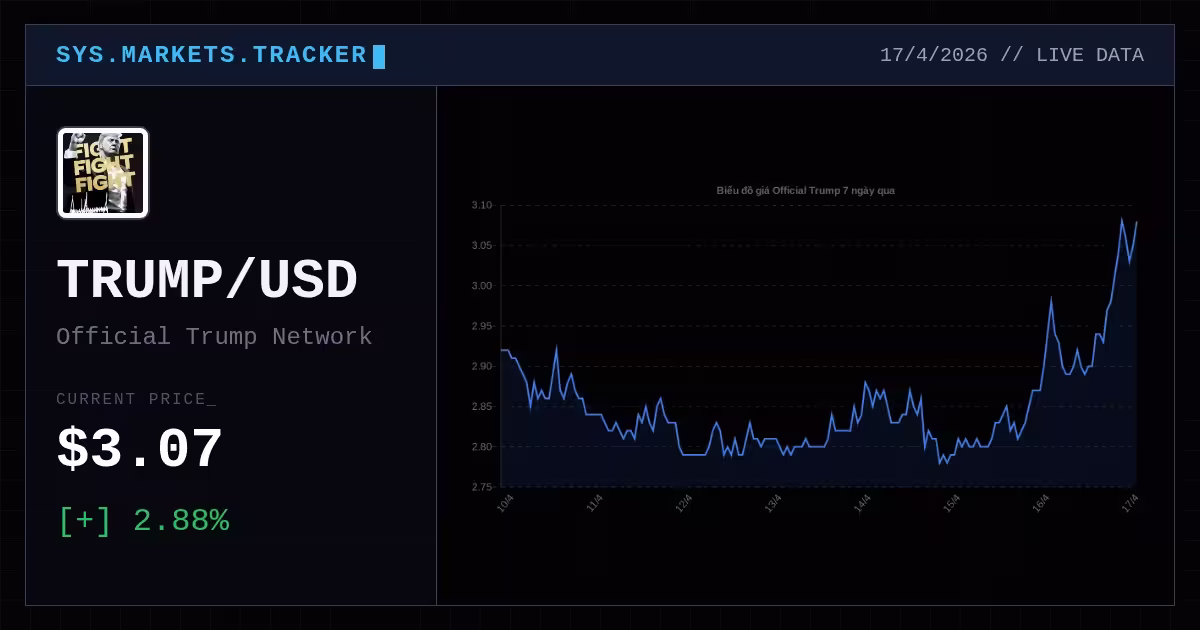Select the SYS.MARKETS.TRACKER header title
The height and width of the screenshot is (630, 1200).
coord(211,55)
